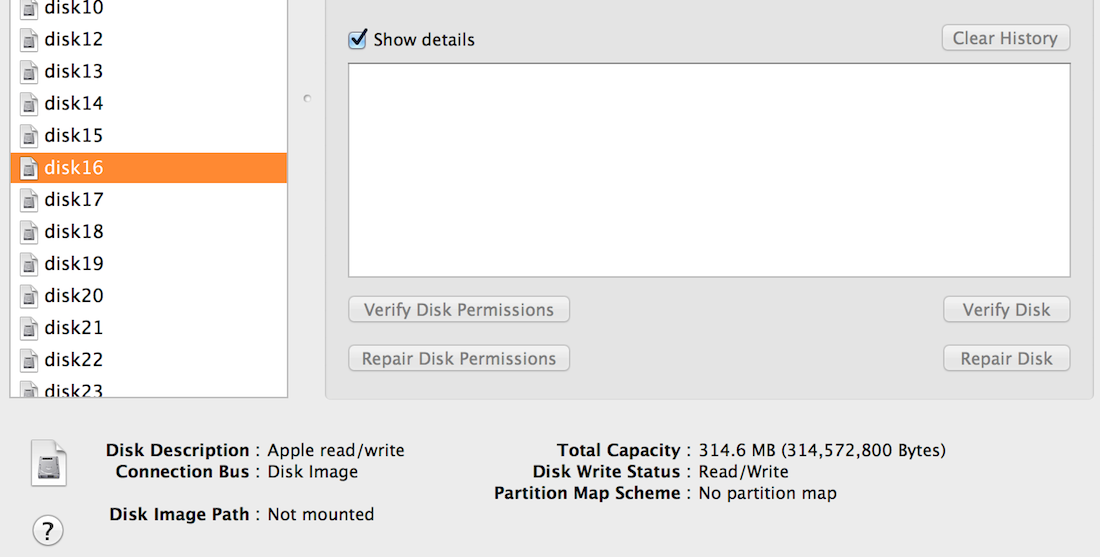The height and width of the screenshot is (557, 1100).
Task: Select disk22 in the sidebar list
Action: pyautogui.click(x=149, y=360)
